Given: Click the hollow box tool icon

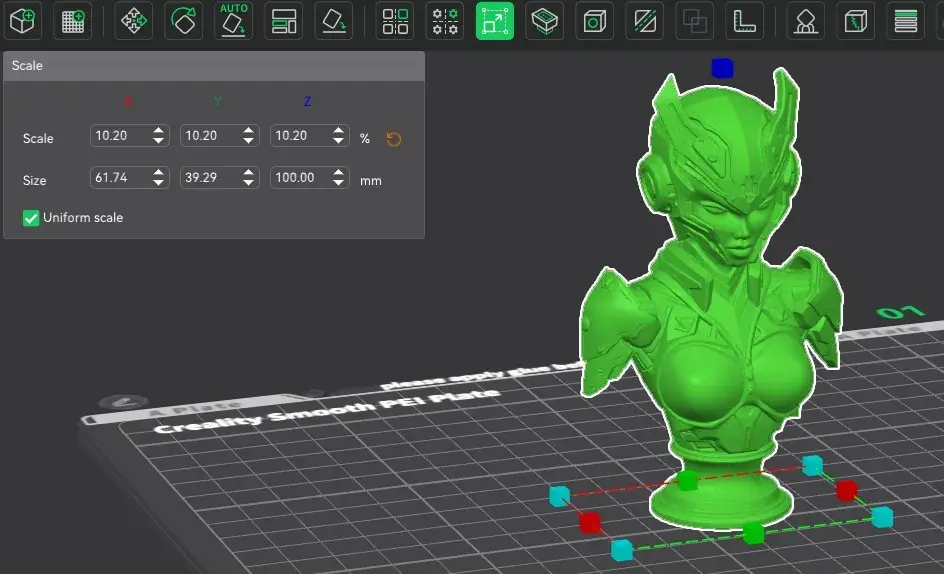Looking at the screenshot, I should click(x=545, y=21).
